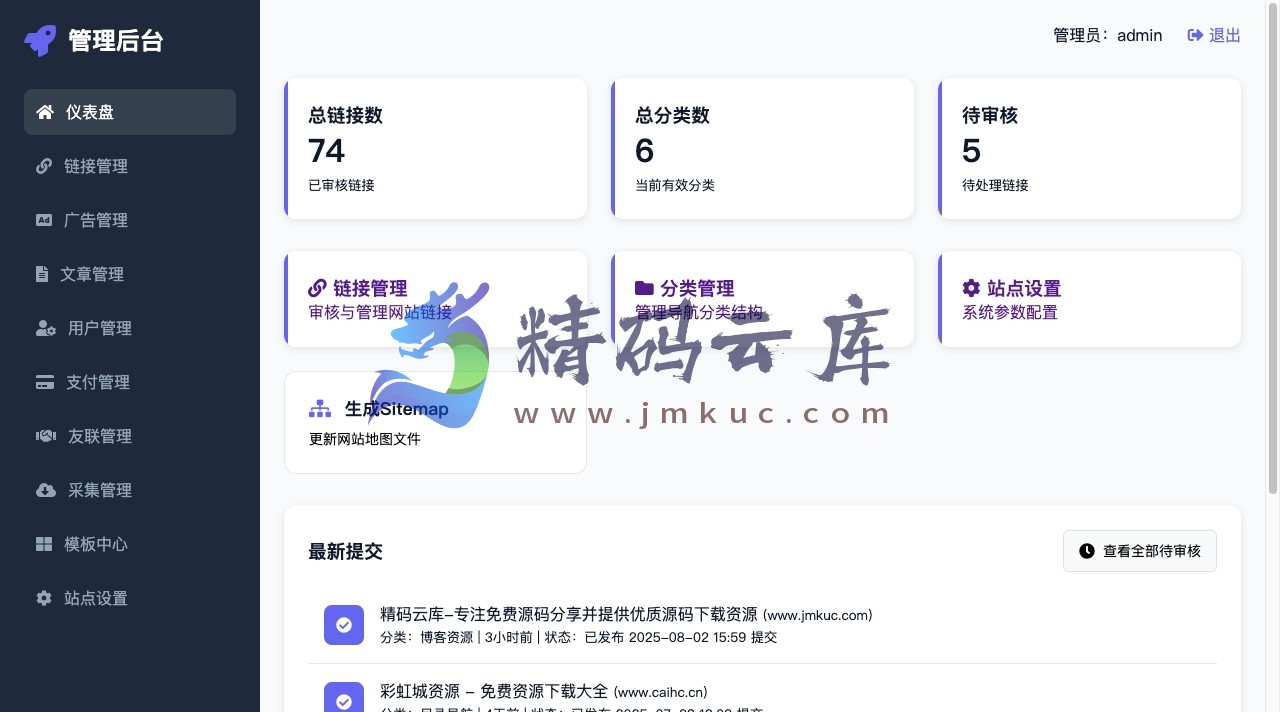This screenshot has width=1280, height=712.
Task: Navigate to 支付管理 in the sidebar
Action: tap(130, 382)
